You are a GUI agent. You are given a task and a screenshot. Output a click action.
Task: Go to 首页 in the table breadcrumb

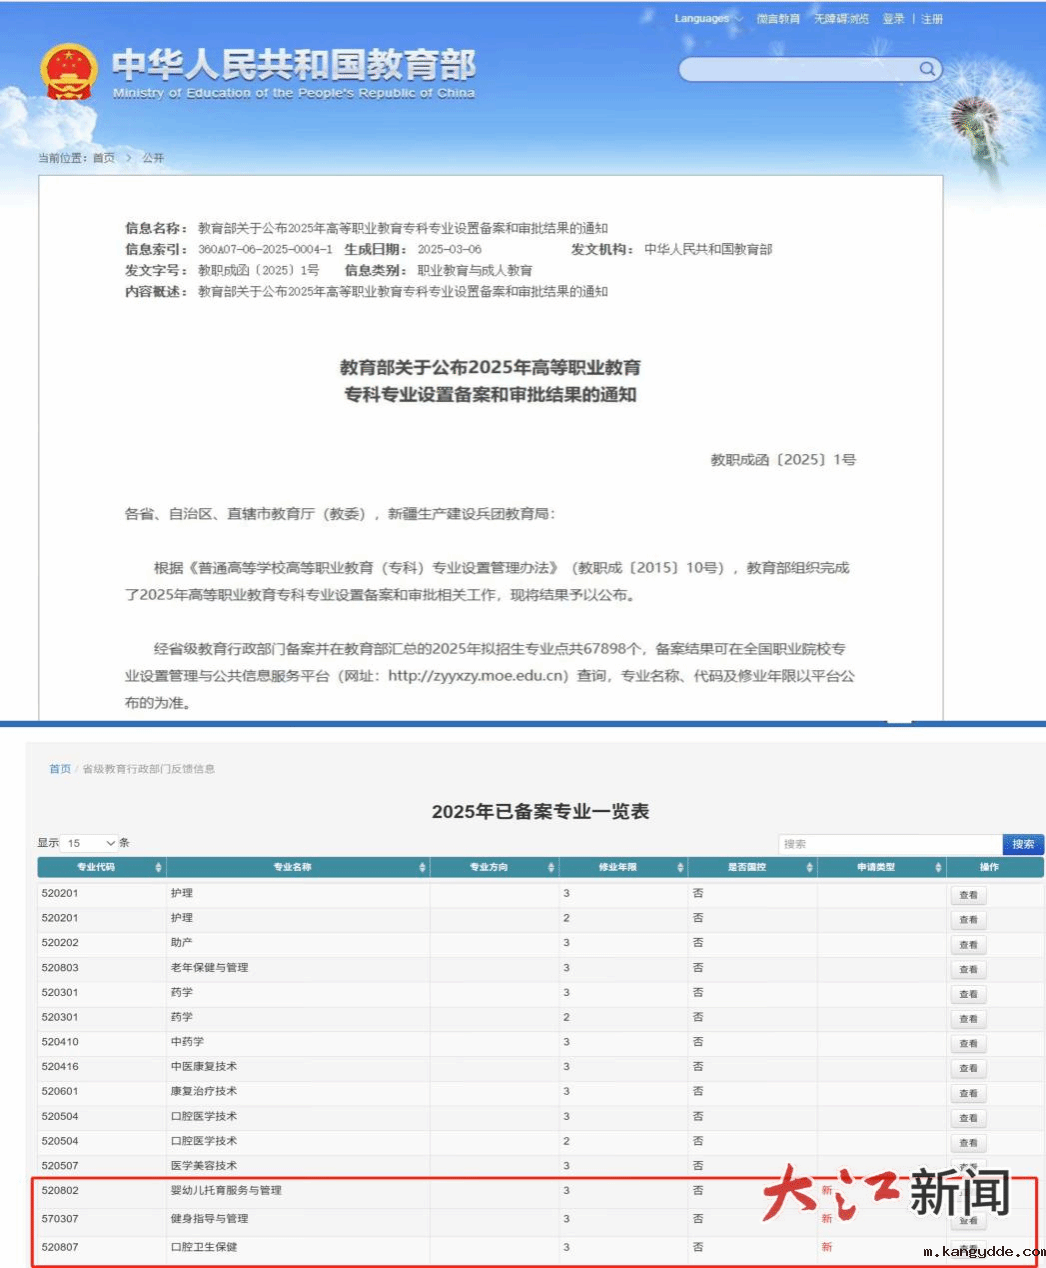click(x=60, y=769)
